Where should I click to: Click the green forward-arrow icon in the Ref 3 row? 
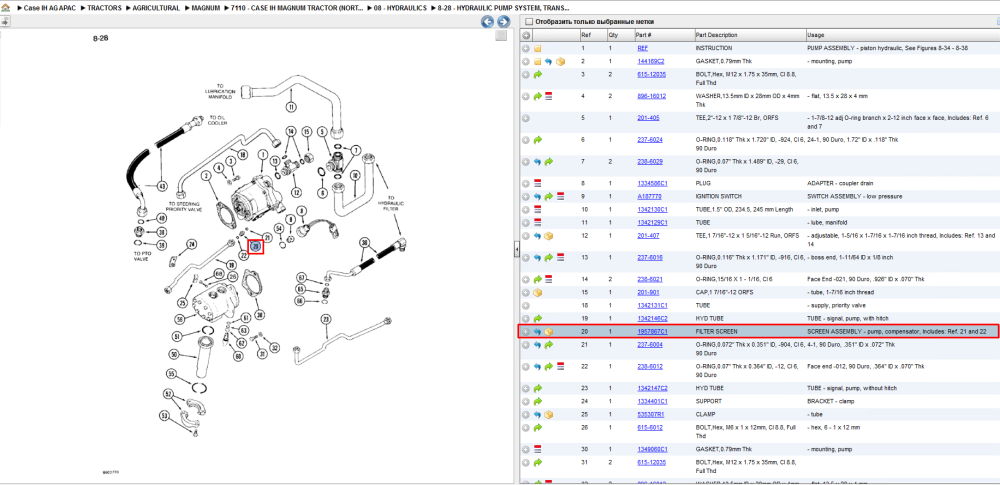(x=538, y=75)
